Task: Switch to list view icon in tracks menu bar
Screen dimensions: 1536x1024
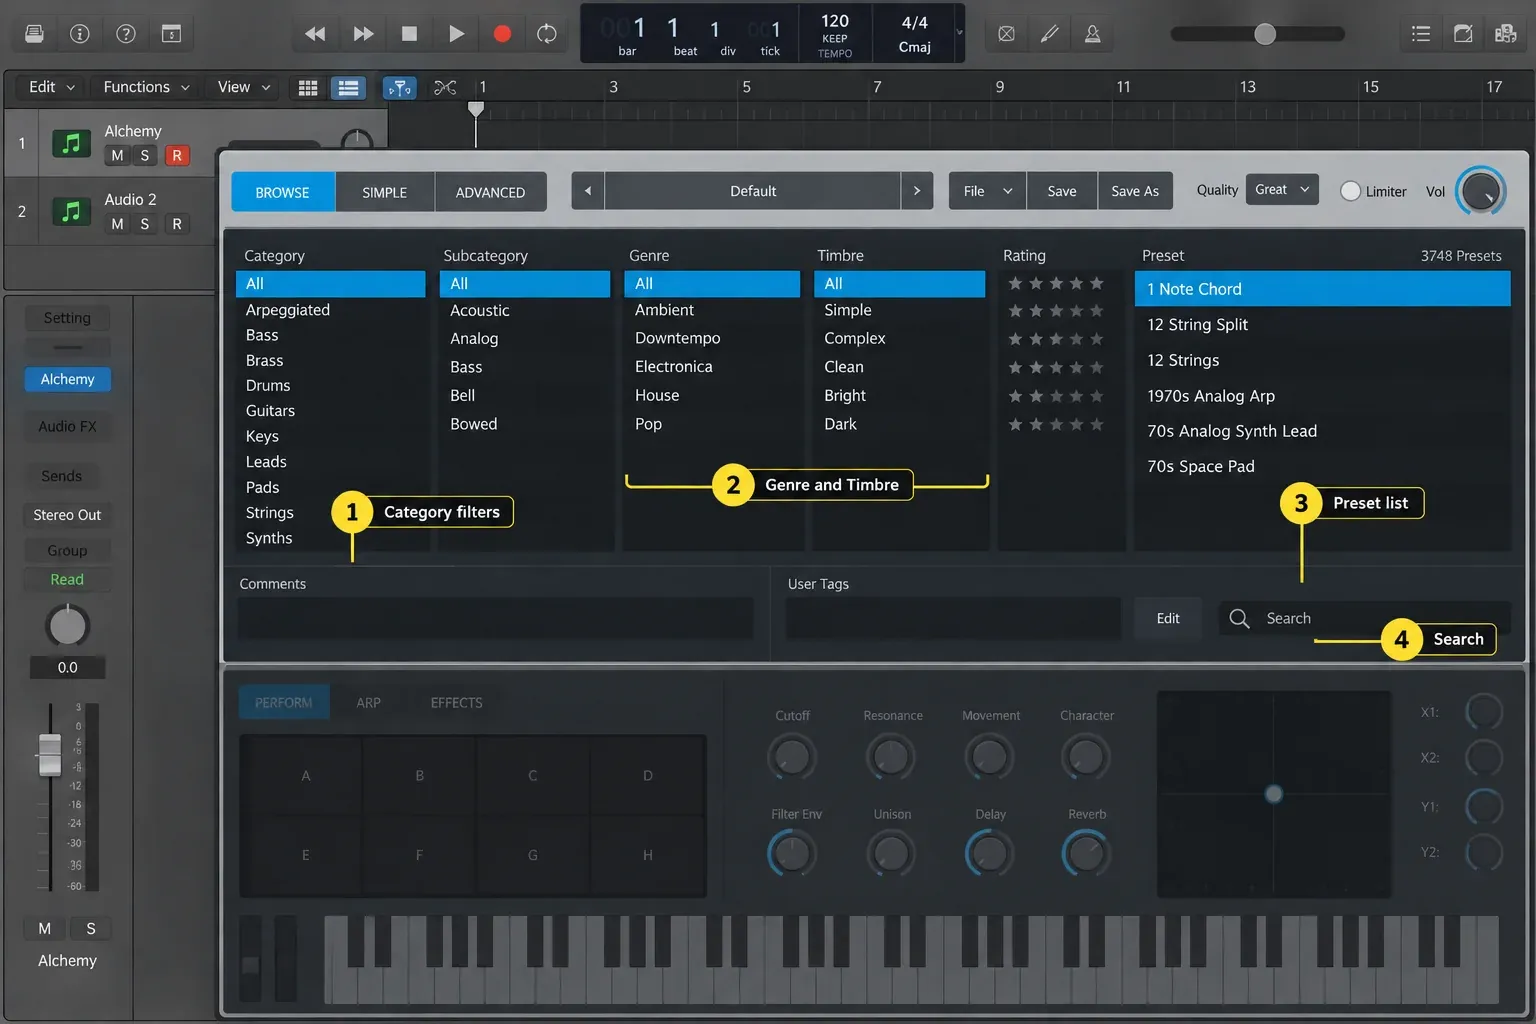Action: (348, 88)
